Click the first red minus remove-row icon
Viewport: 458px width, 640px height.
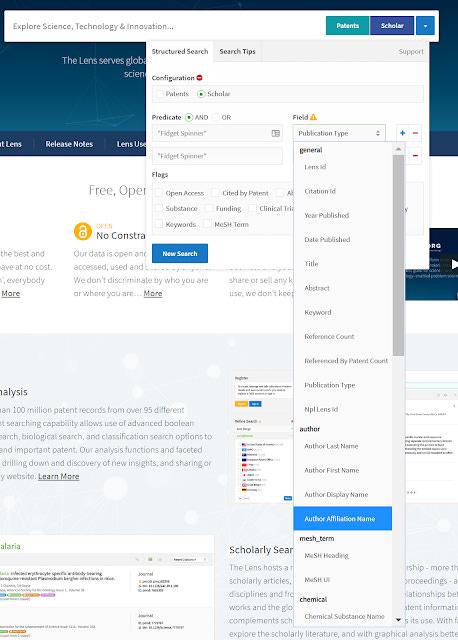[x=415, y=133]
